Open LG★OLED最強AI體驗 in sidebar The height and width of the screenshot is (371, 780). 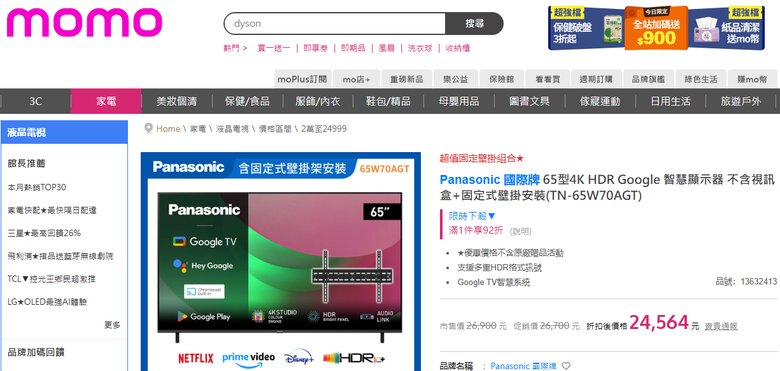48,302
